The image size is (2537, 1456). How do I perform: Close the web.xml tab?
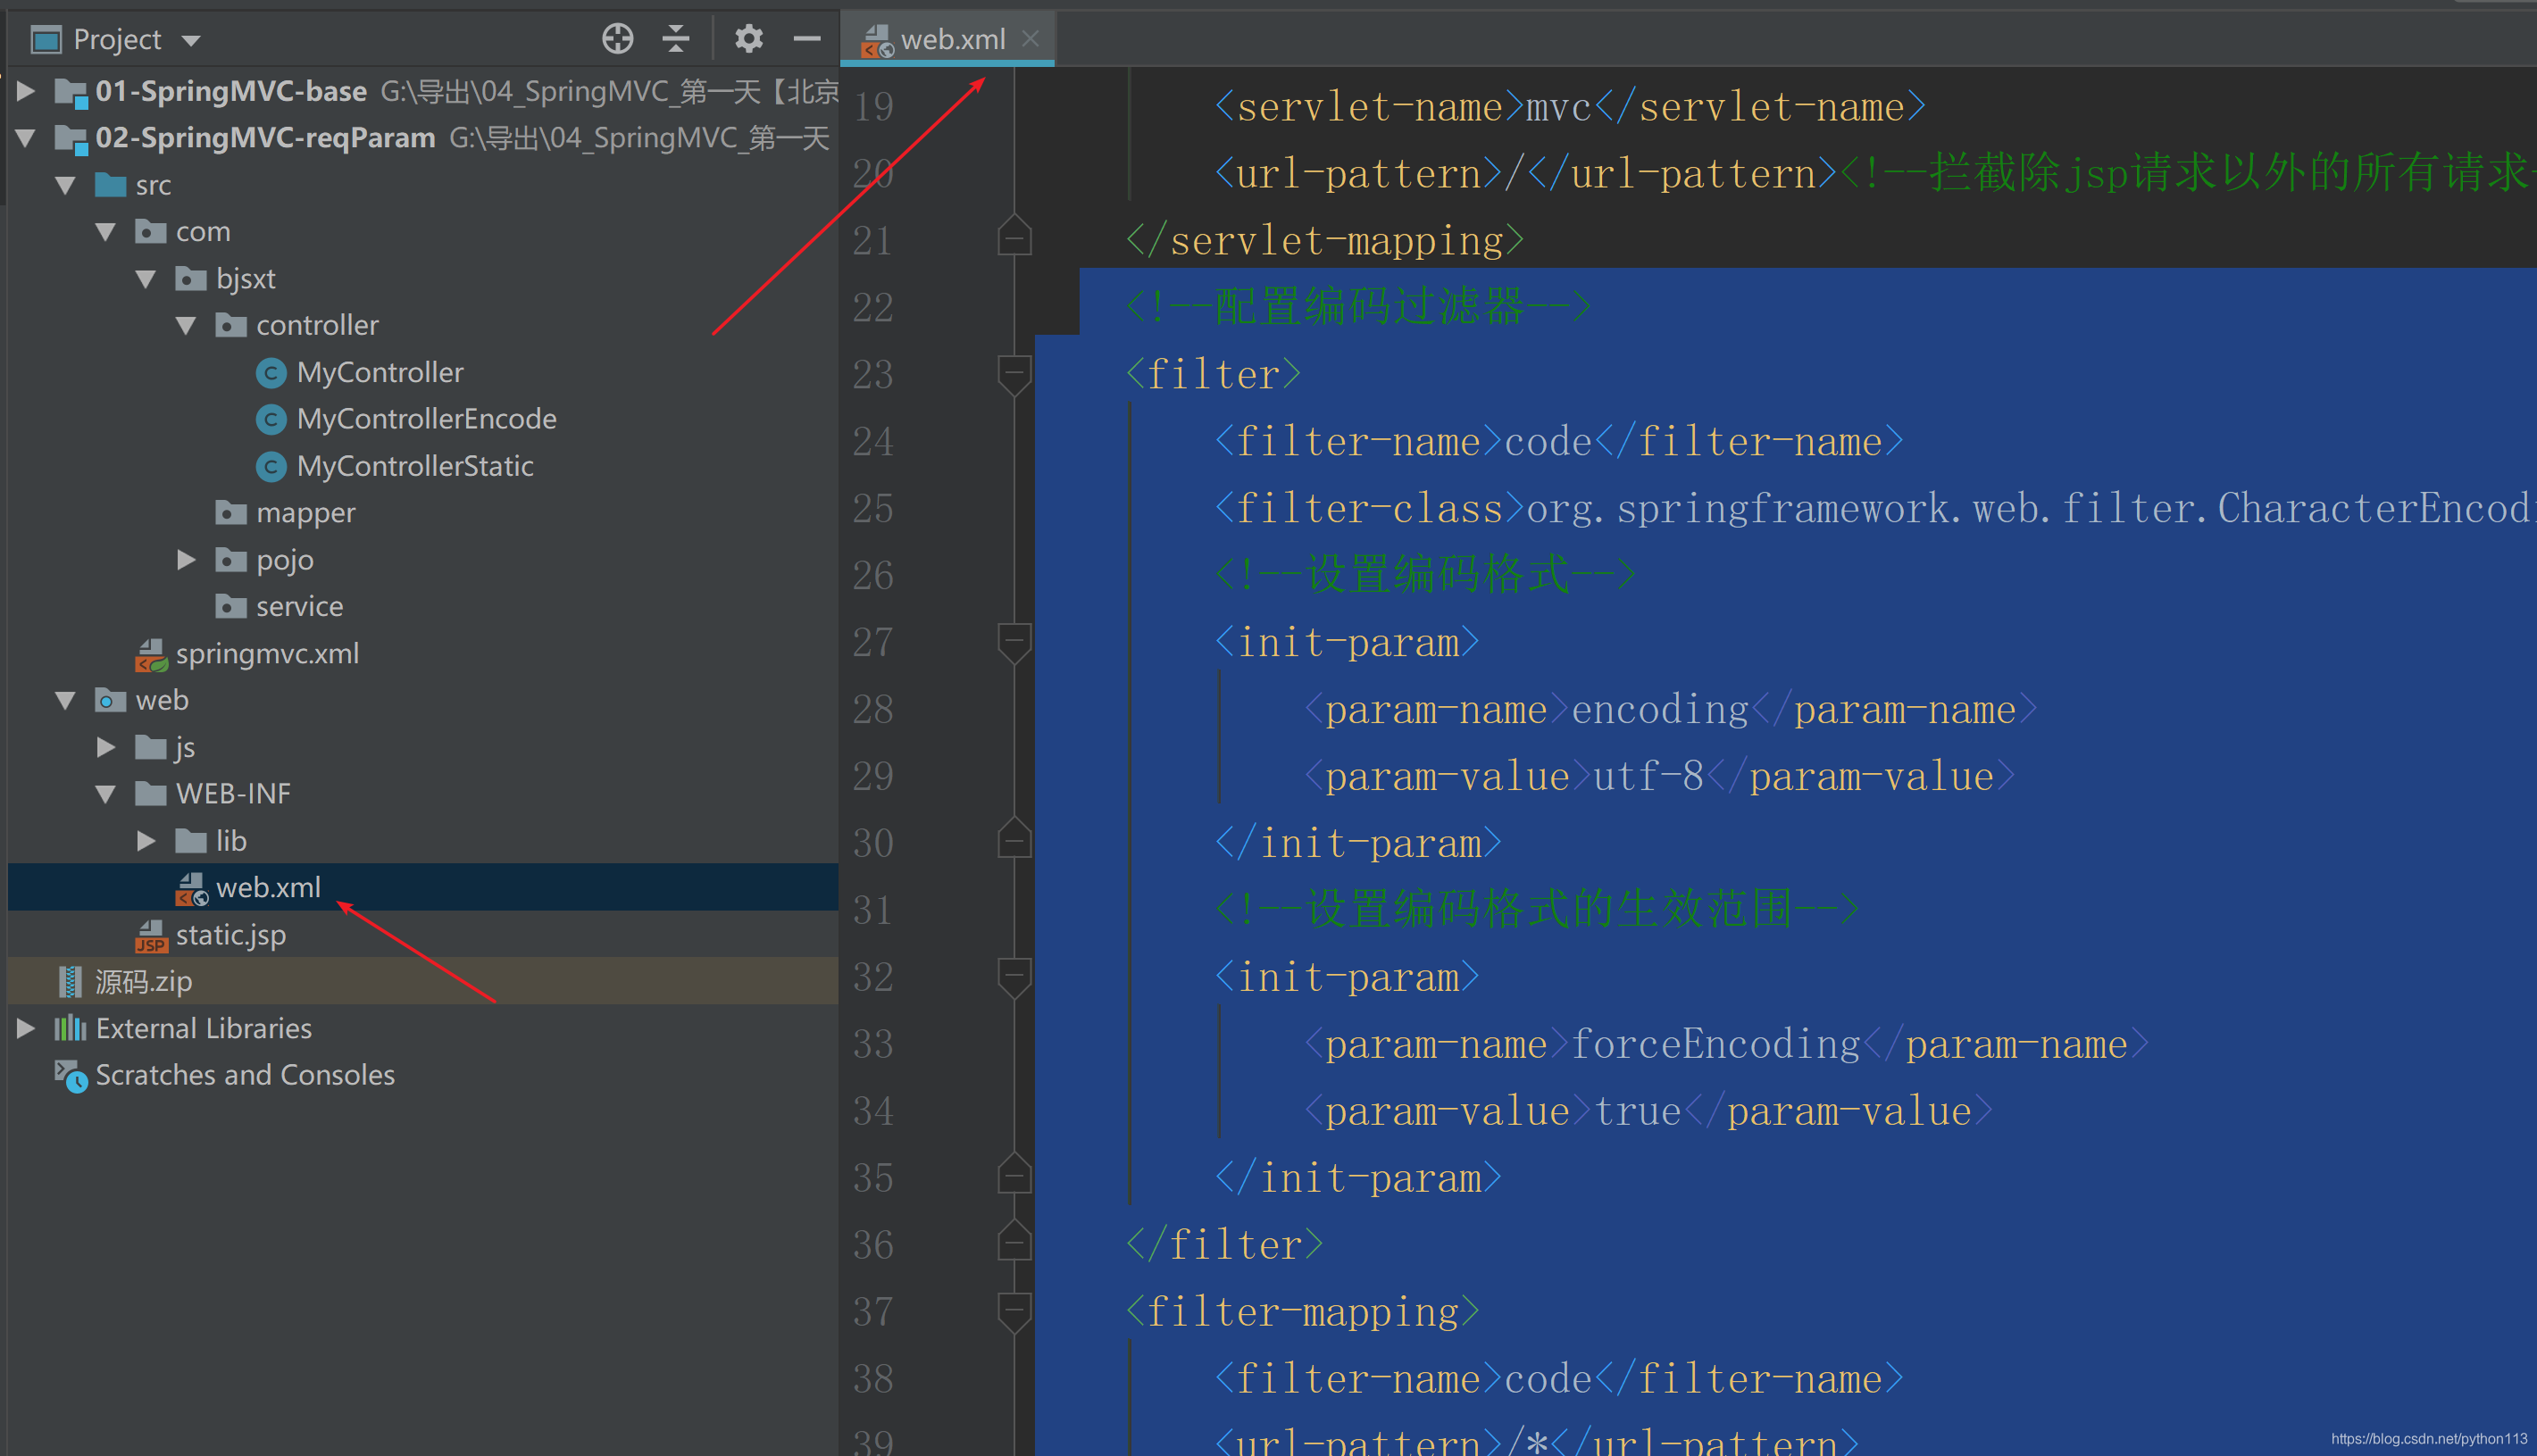(1030, 39)
